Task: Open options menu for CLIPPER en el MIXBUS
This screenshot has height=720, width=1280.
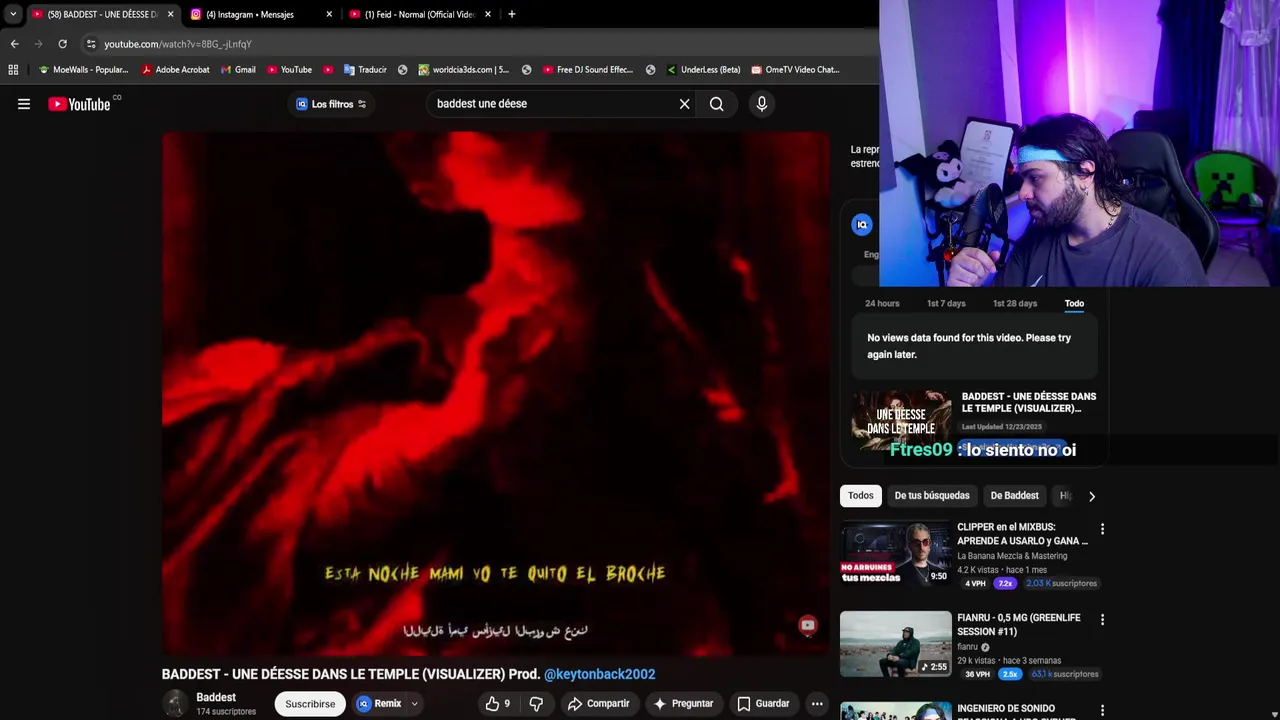Action: click(x=1102, y=528)
